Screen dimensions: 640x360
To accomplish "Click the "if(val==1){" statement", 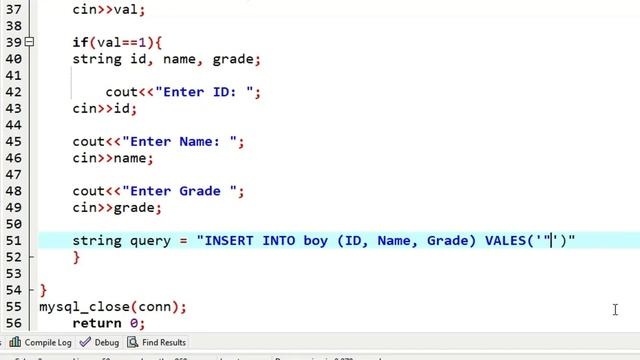I will coord(118,42).
